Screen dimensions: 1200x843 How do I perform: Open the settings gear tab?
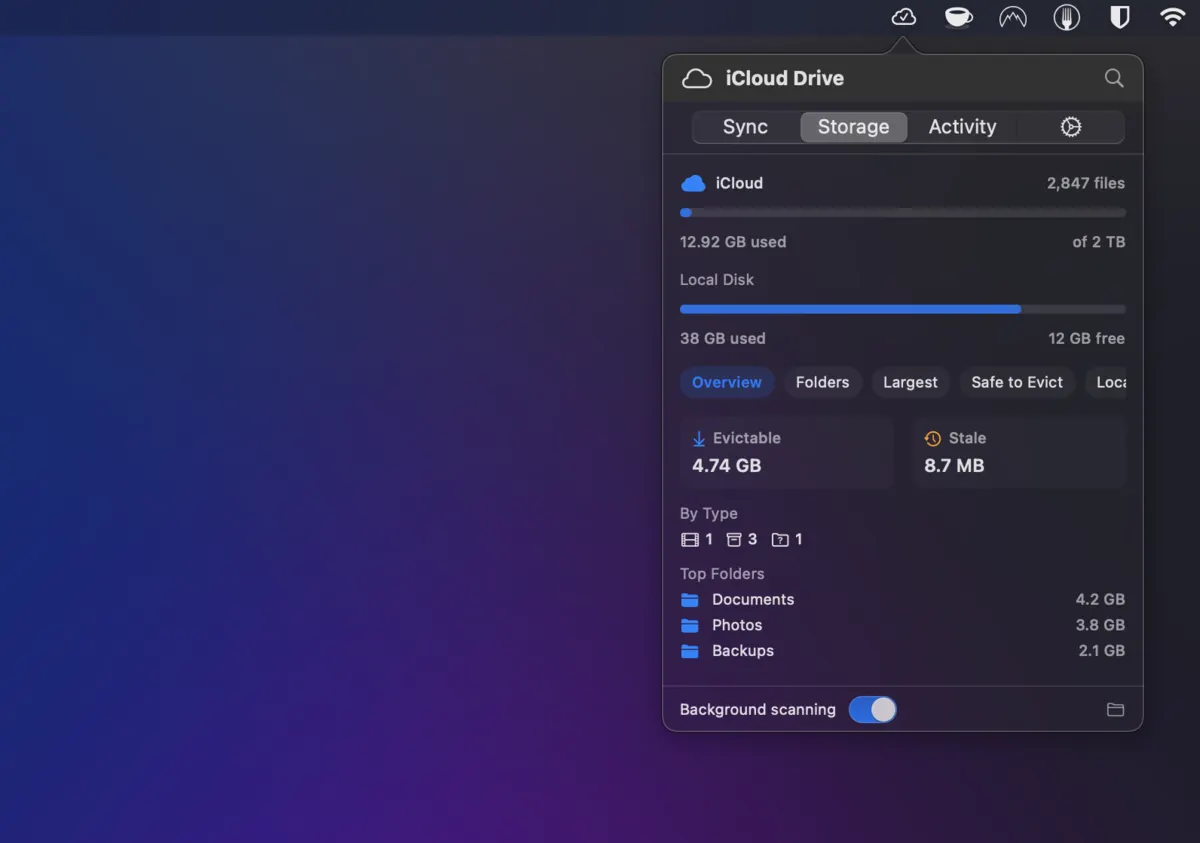[1071, 127]
